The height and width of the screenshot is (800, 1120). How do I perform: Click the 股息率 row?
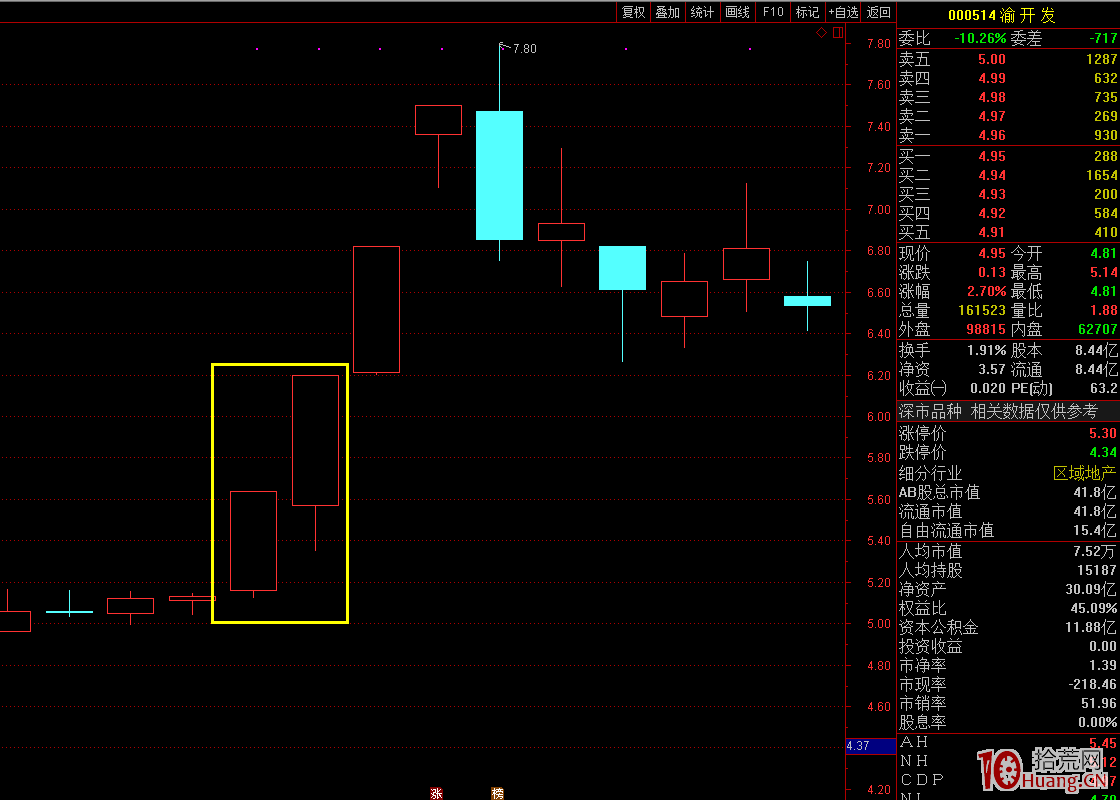click(x=1008, y=722)
